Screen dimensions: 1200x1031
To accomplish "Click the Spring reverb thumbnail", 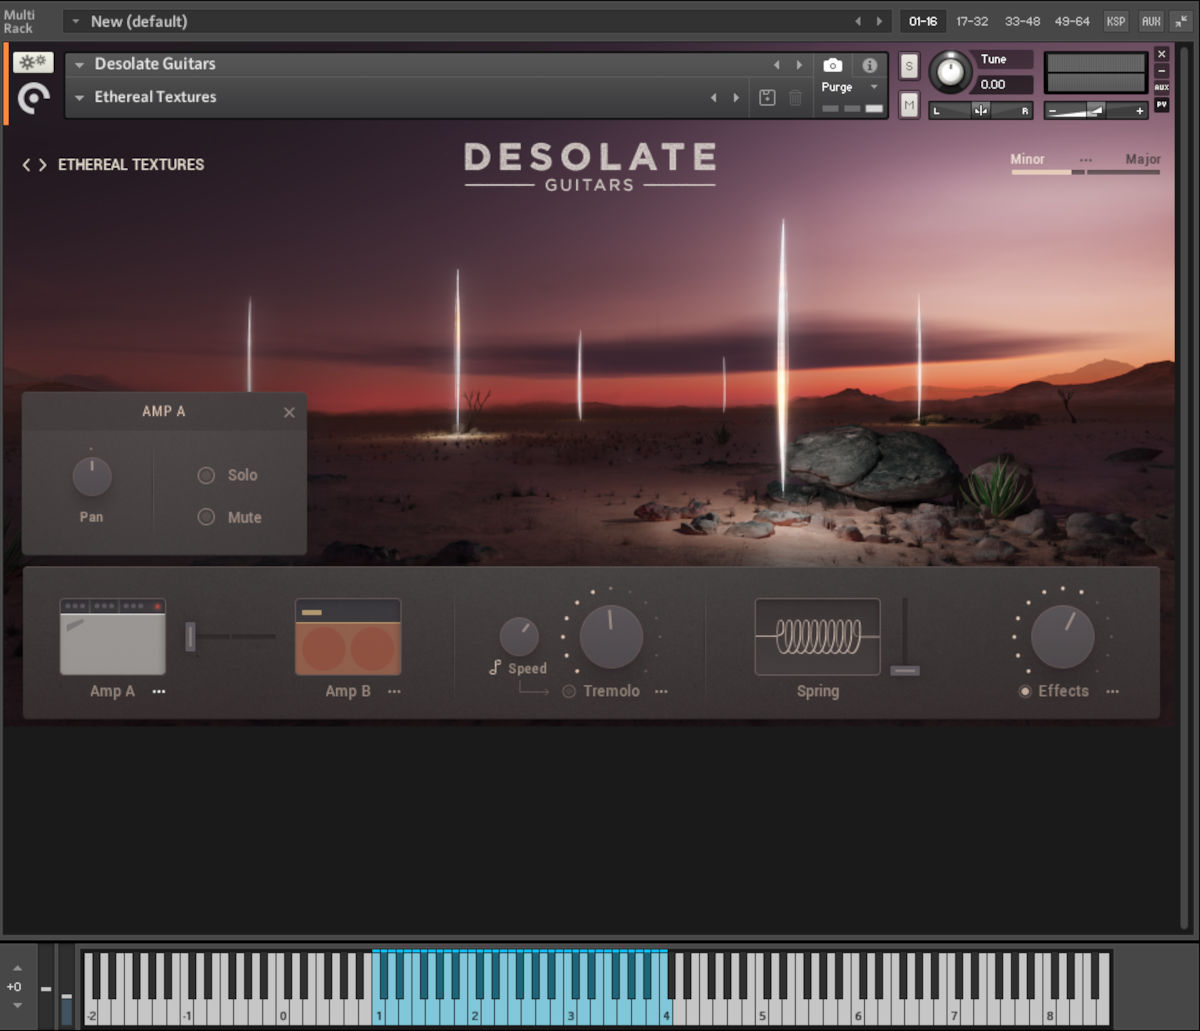I will 818,637.
